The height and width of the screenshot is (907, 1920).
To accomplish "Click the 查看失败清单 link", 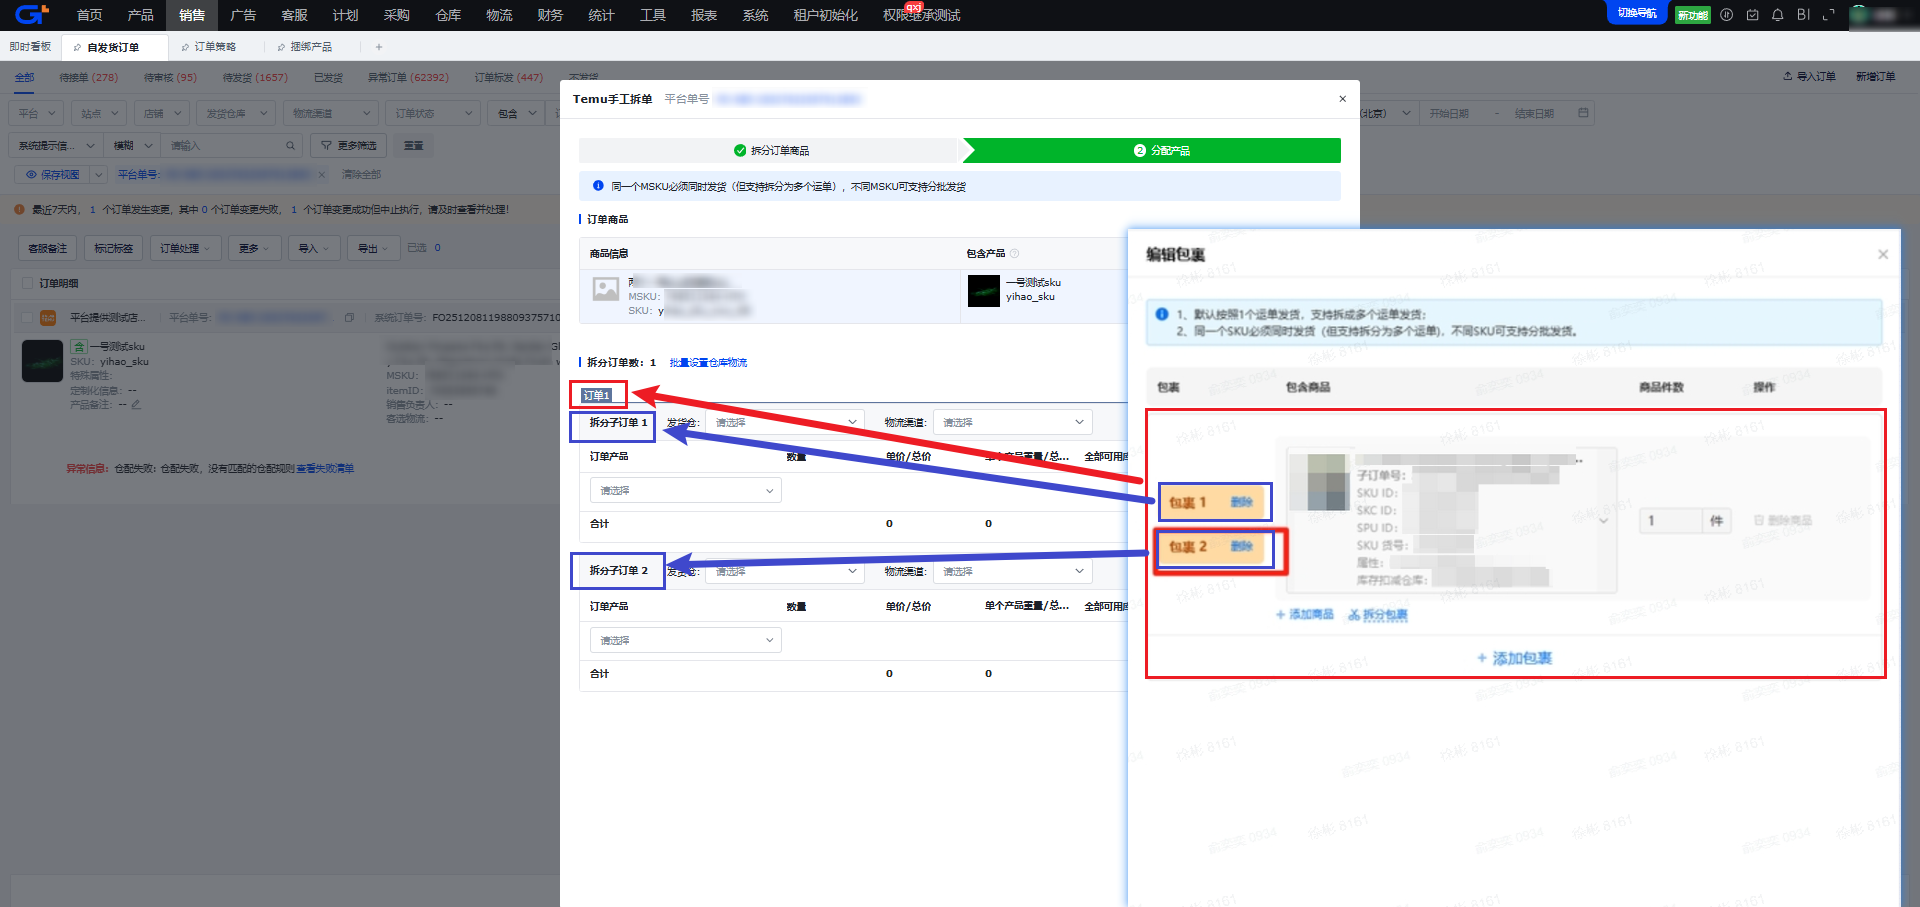I will click(325, 469).
